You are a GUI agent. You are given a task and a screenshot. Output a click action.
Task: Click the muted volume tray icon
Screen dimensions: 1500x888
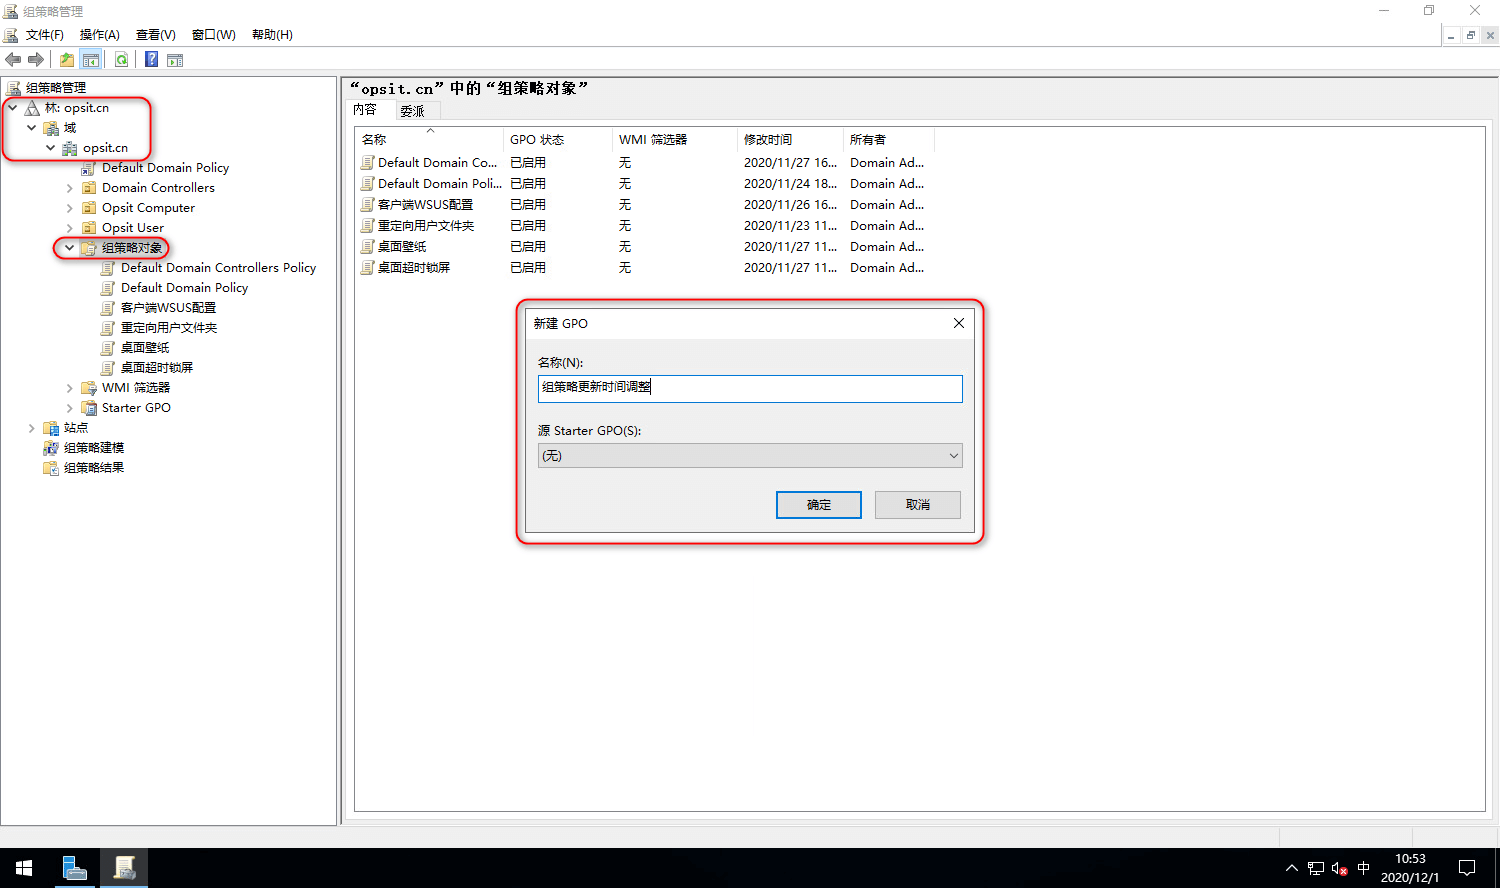pos(1340,868)
